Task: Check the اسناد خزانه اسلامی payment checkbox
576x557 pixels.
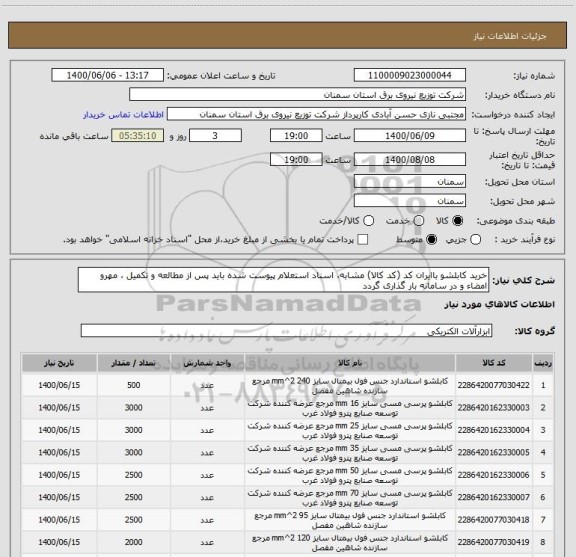Action: [x=363, y=240]
